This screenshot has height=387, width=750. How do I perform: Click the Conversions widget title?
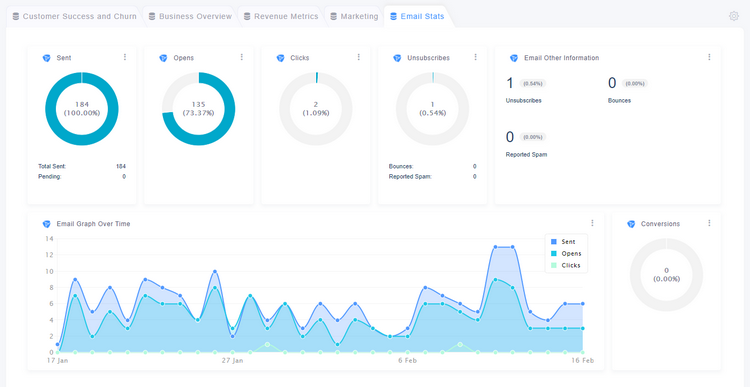coord(660,224)
